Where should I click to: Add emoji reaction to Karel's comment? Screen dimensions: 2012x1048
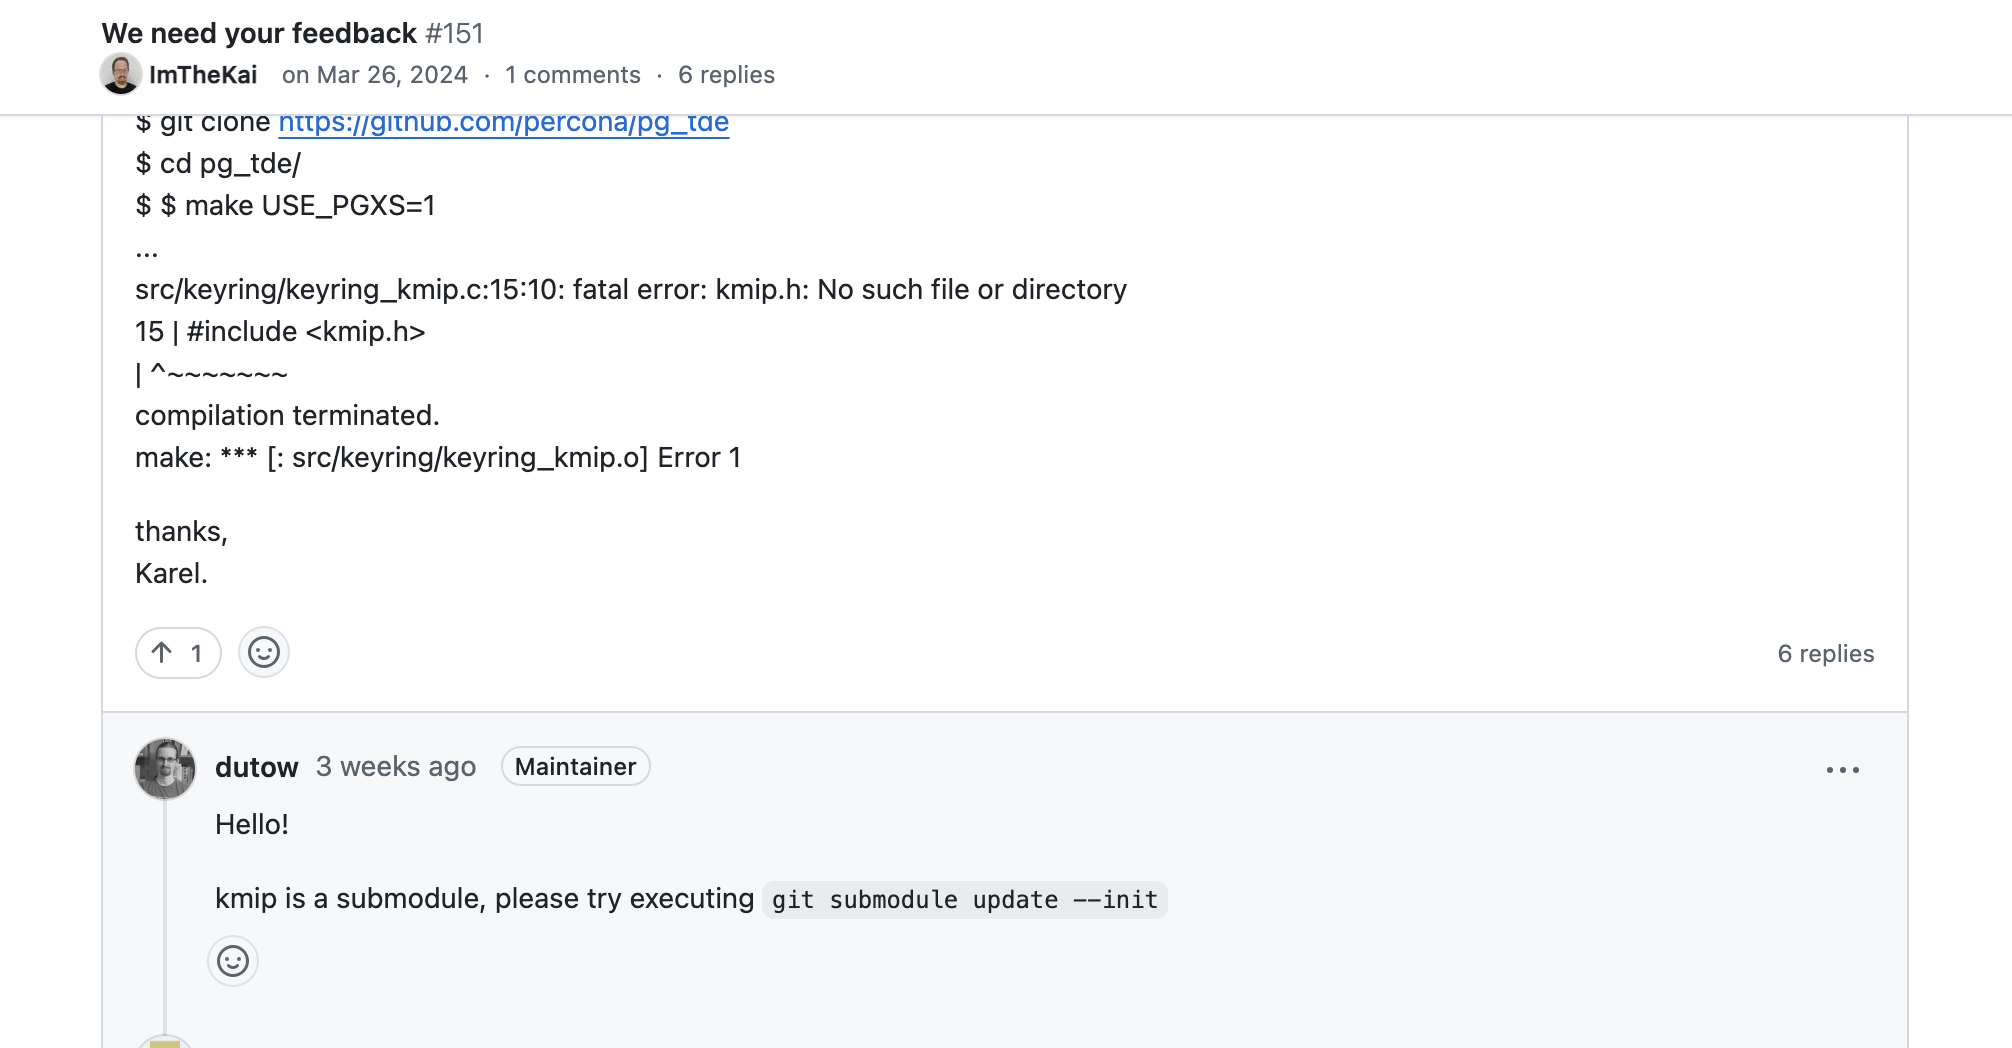click(x=264, y=653)
